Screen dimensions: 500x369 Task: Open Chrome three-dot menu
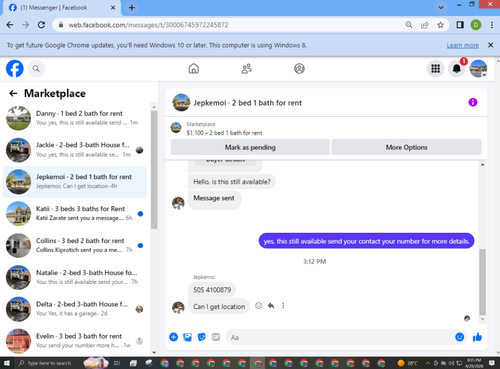coord(492,25)
